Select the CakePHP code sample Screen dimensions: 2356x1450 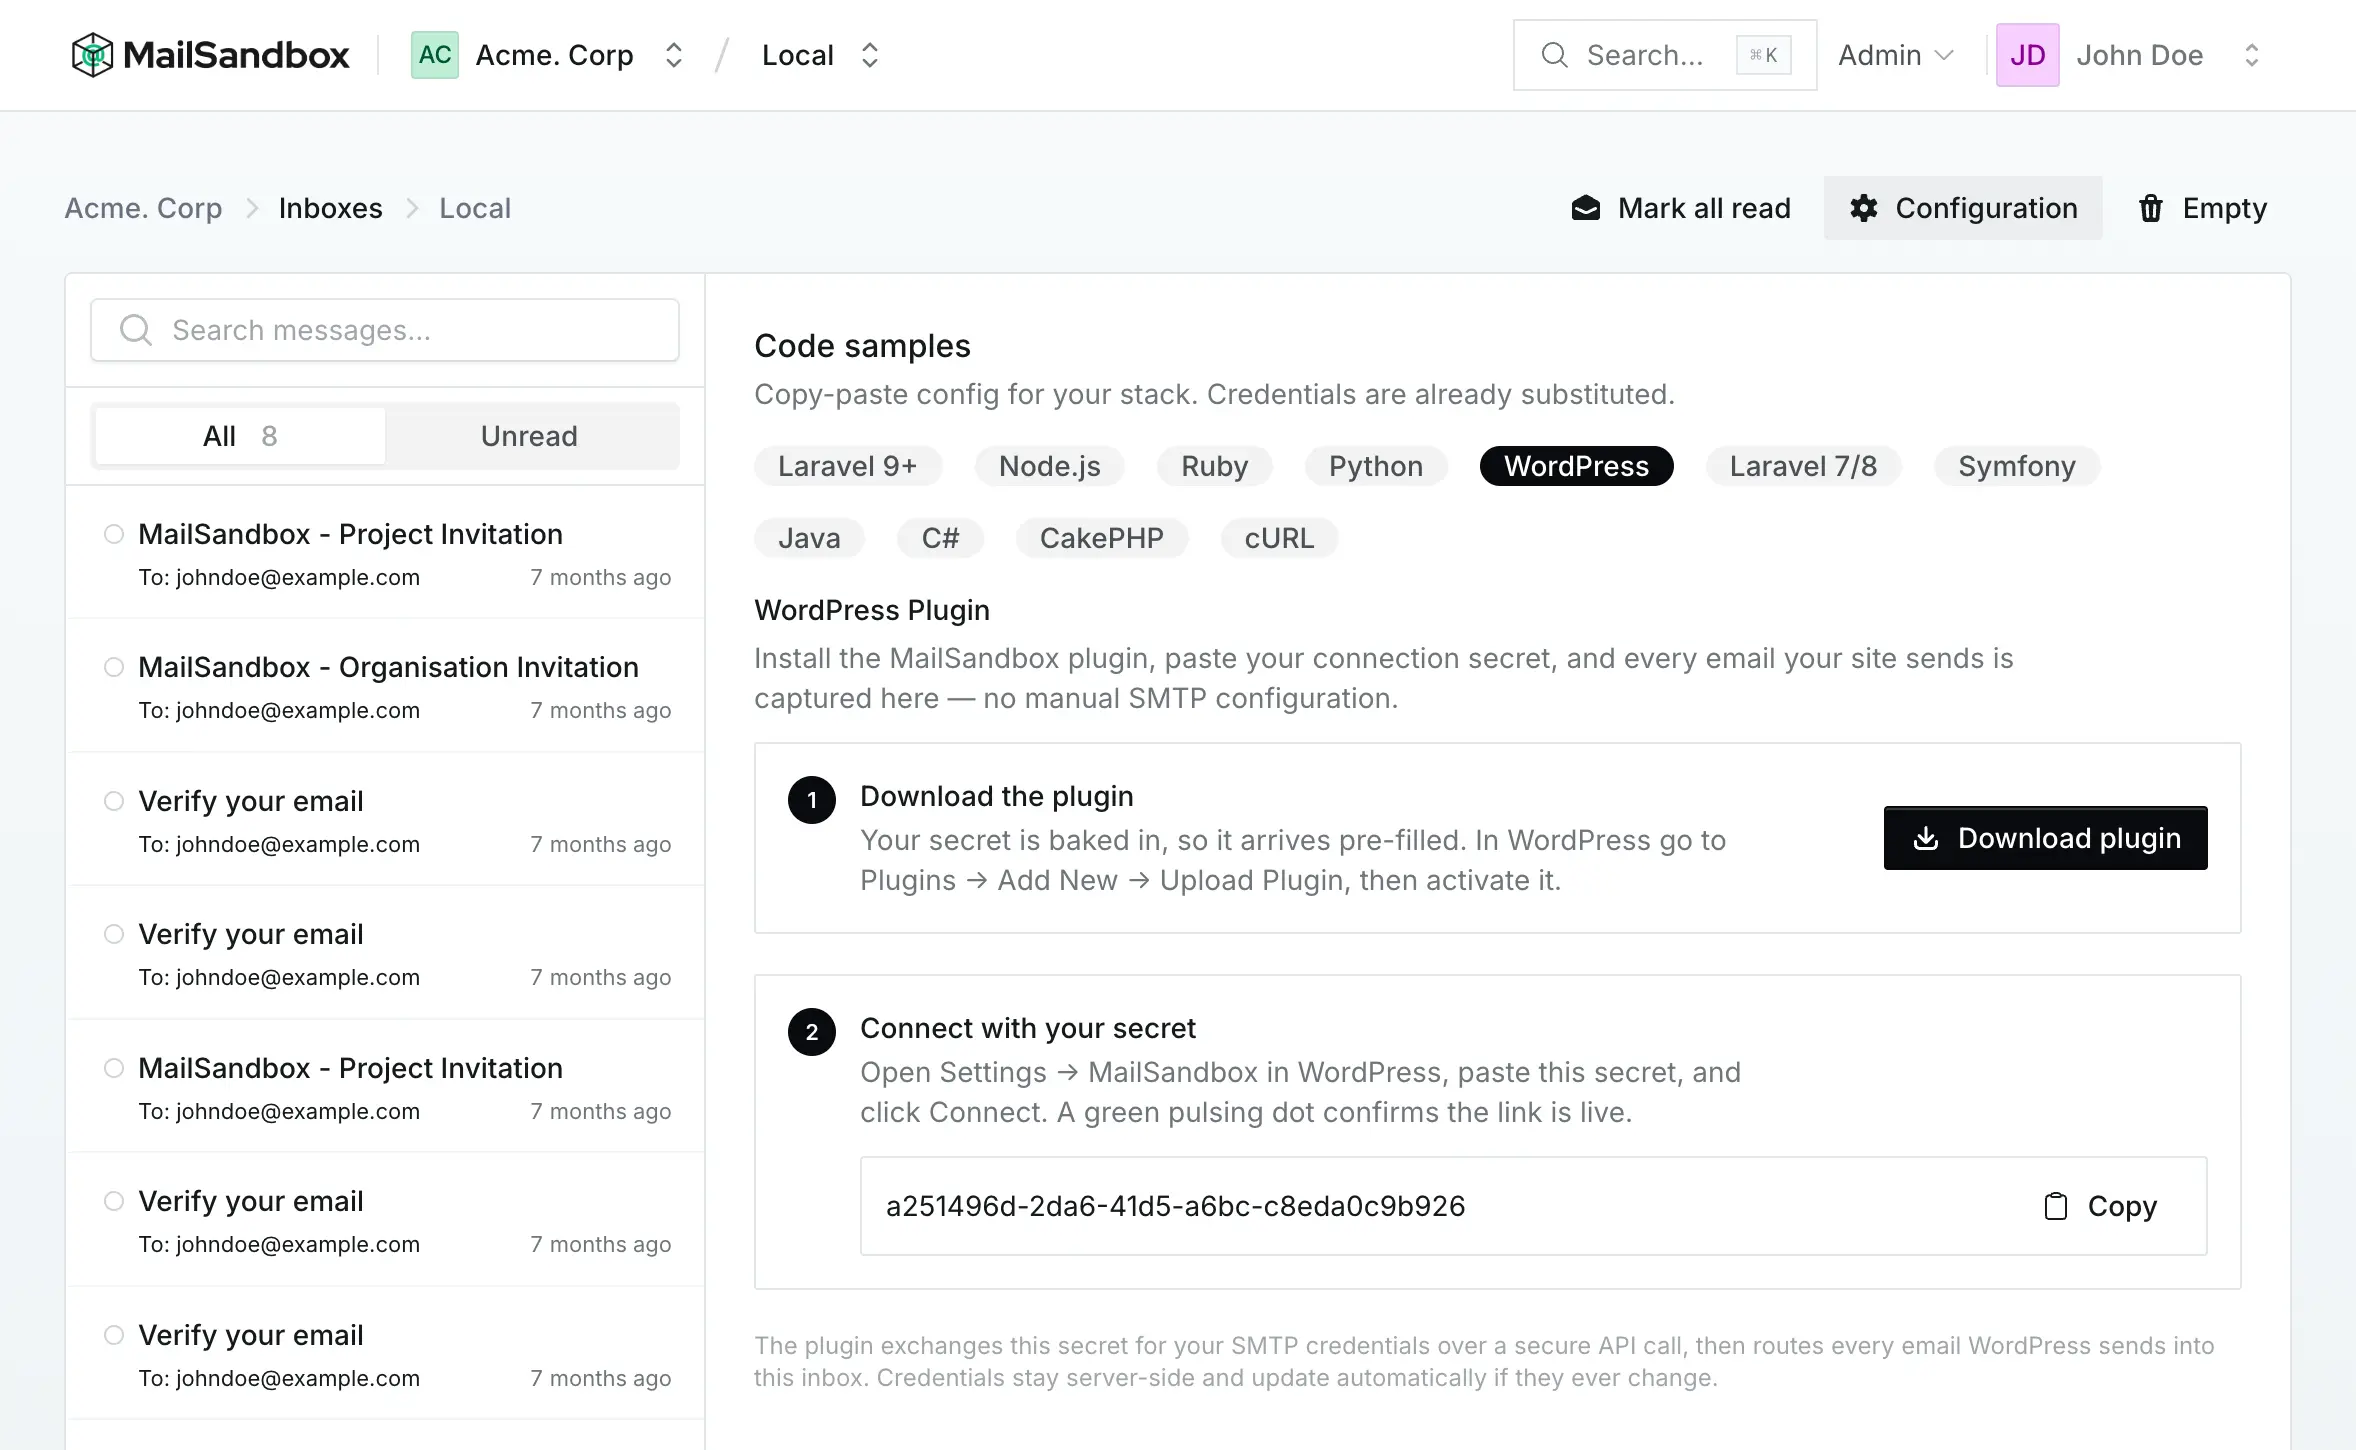point(1101,538)
